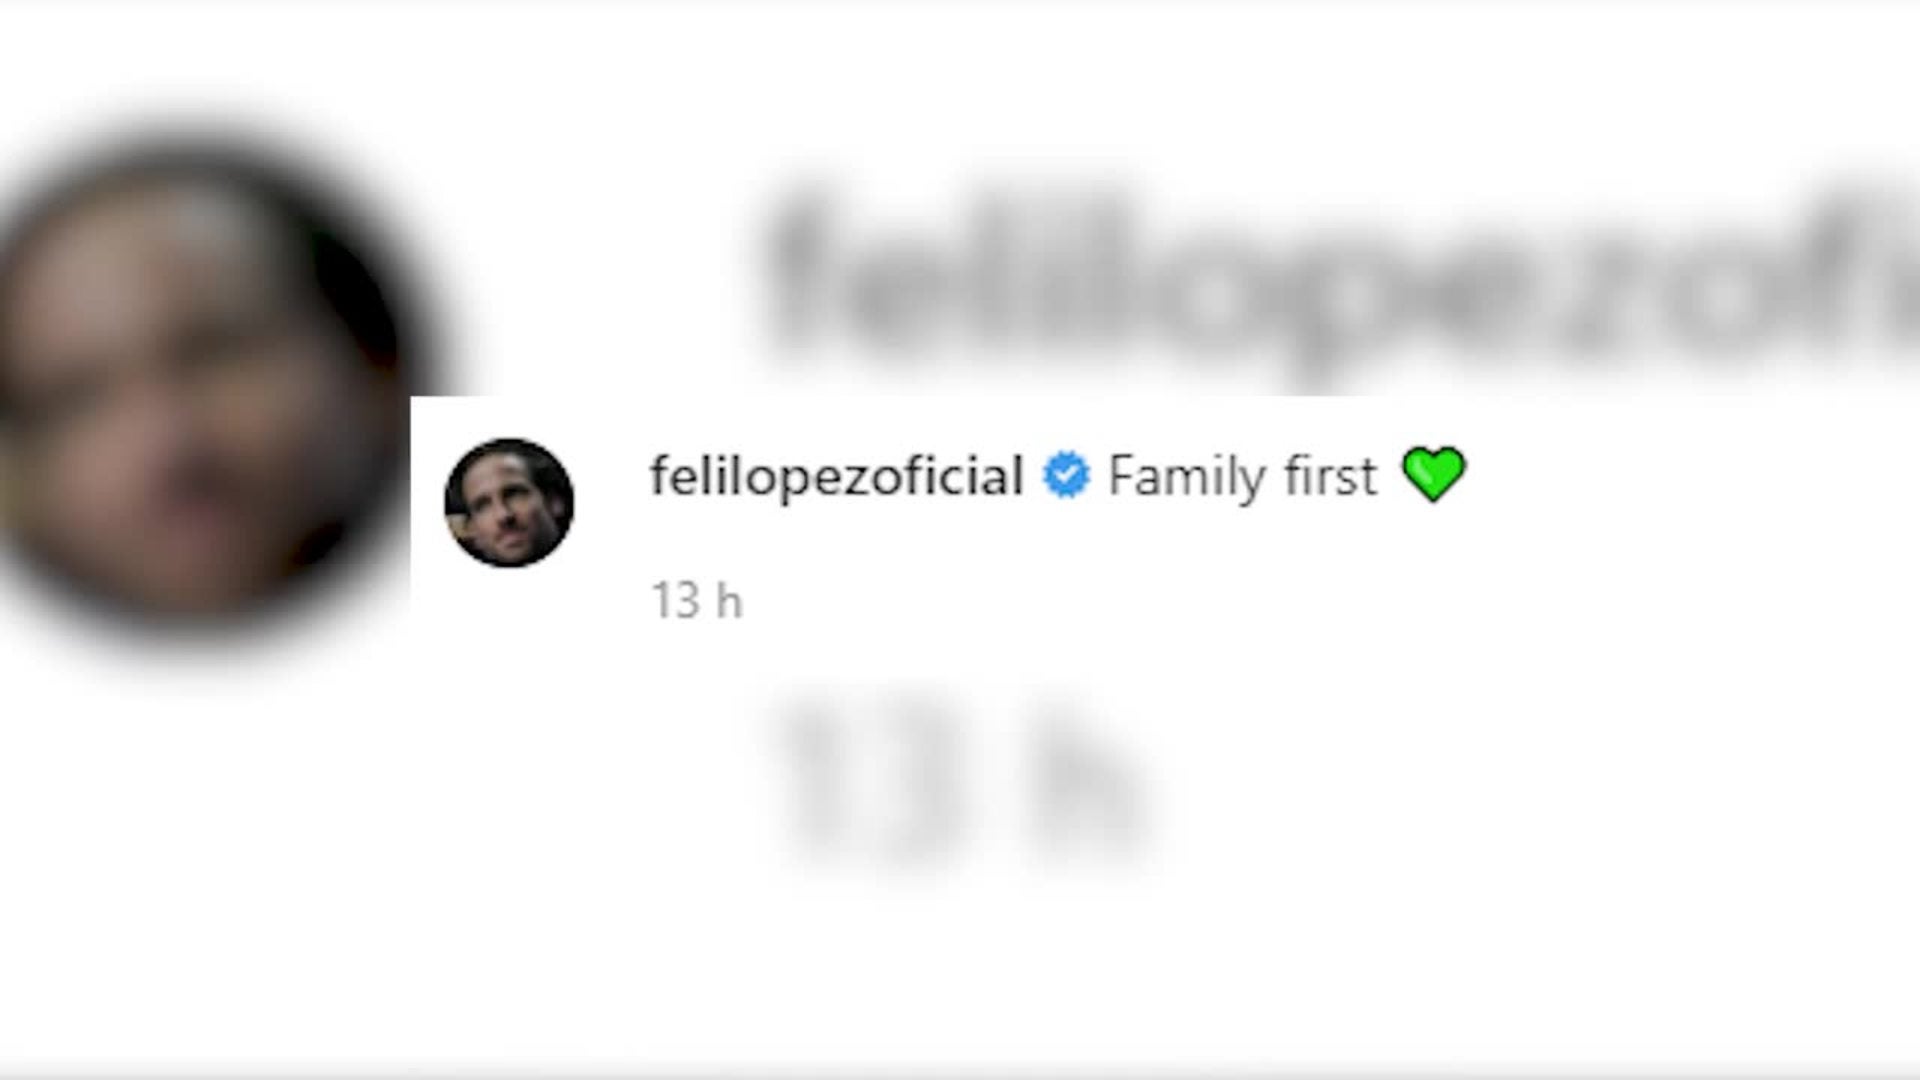Screen dimensions: 1920x1080
Task: Tap the round avatar beside the comment
Action: pos(509,502)
